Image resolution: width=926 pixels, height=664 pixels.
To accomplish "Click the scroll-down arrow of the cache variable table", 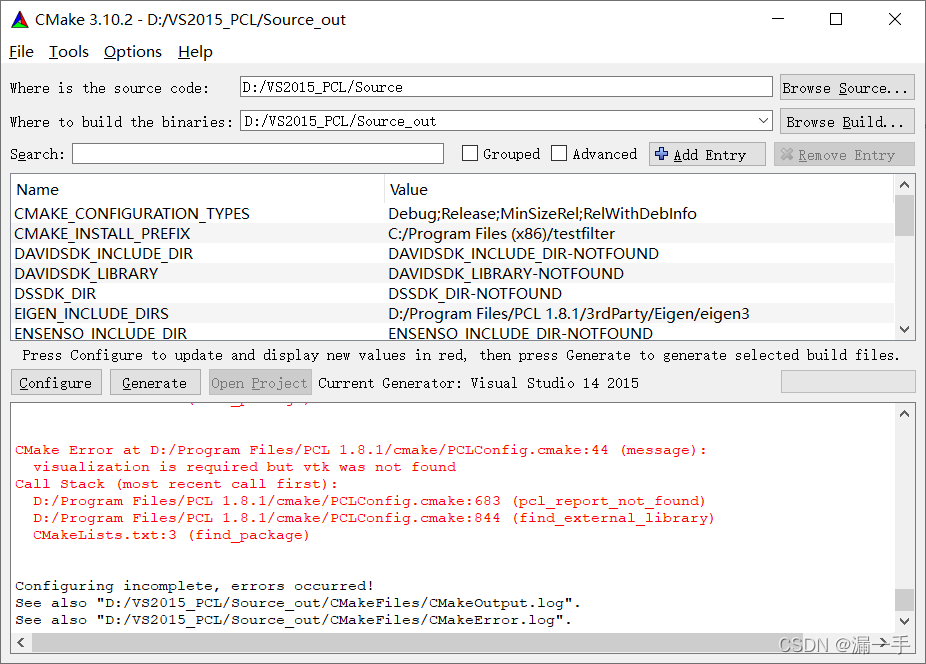I will coord(904,330).
